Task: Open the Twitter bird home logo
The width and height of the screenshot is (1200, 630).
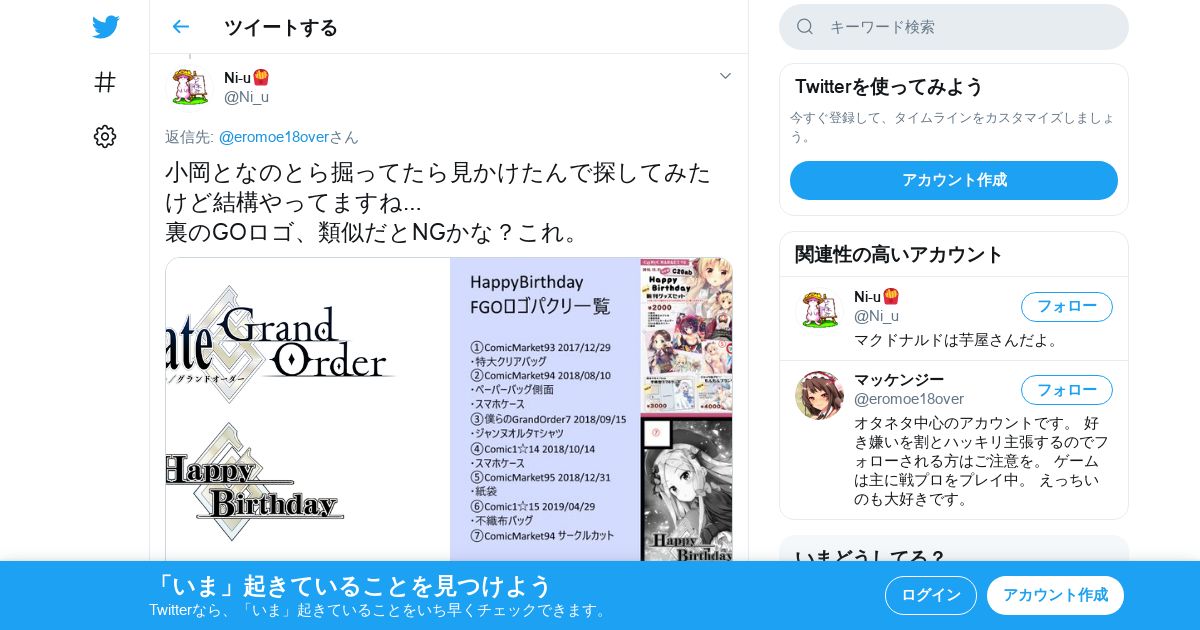Action: [x=105, y=27]
